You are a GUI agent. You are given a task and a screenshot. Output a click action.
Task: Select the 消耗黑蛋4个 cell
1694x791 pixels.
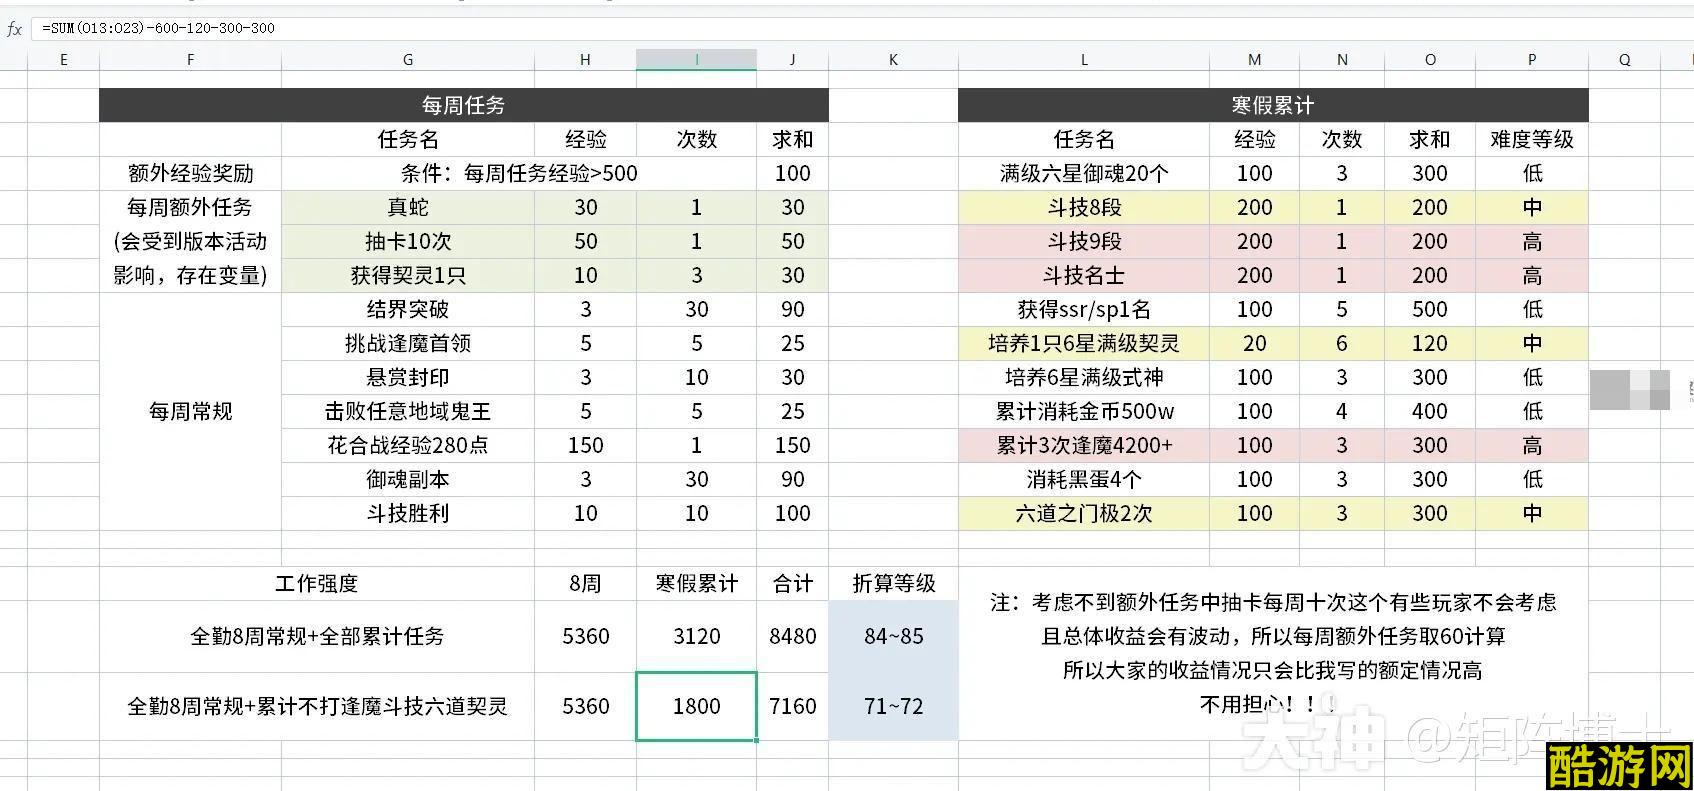point(1084,479)
